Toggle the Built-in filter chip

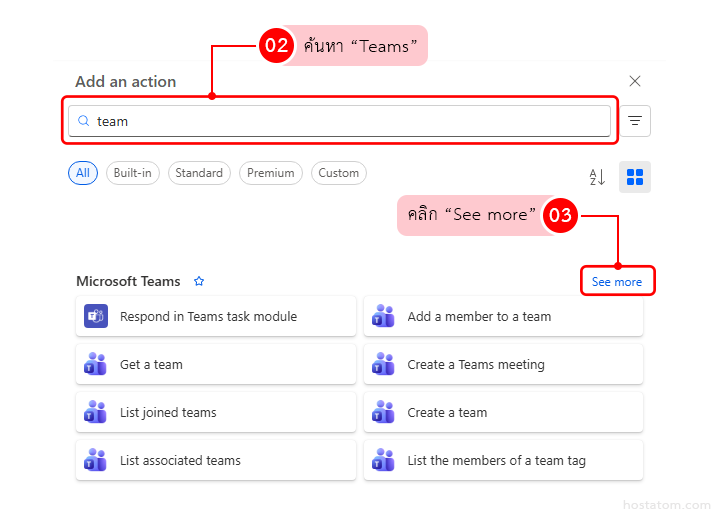pyautogui.click(x=133, y=173)
